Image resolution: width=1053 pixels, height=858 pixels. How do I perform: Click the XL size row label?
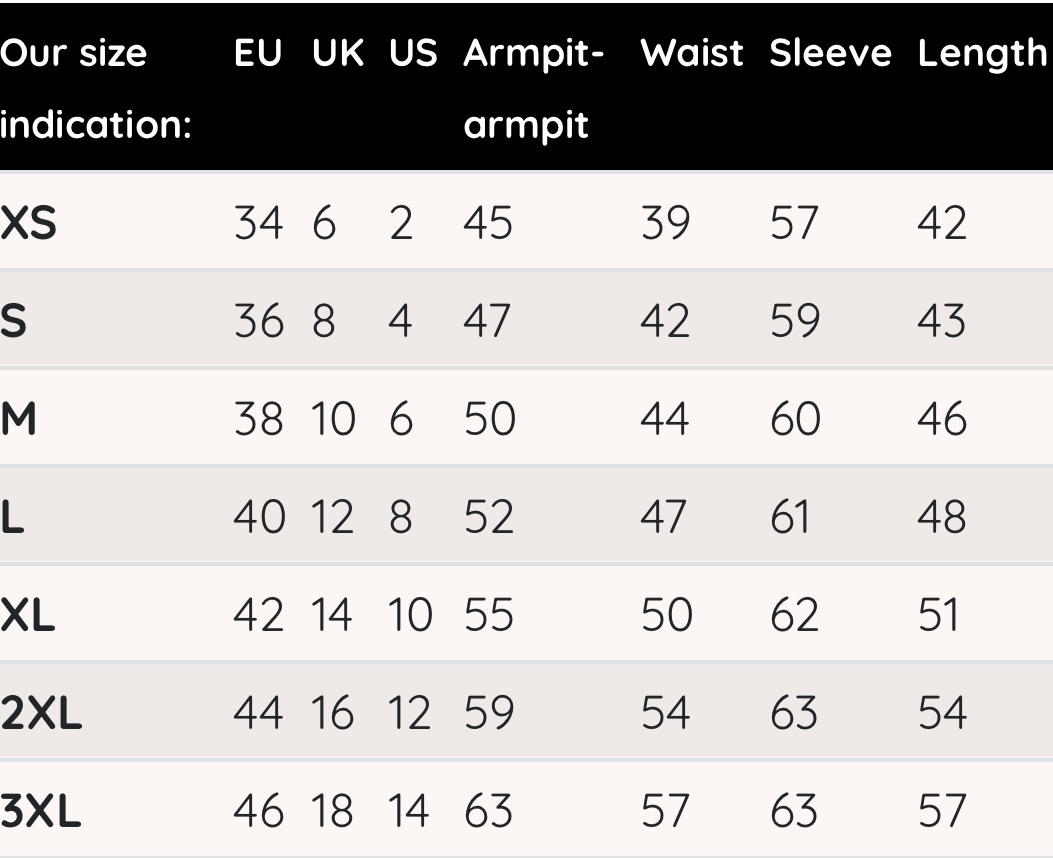(28, 616)
